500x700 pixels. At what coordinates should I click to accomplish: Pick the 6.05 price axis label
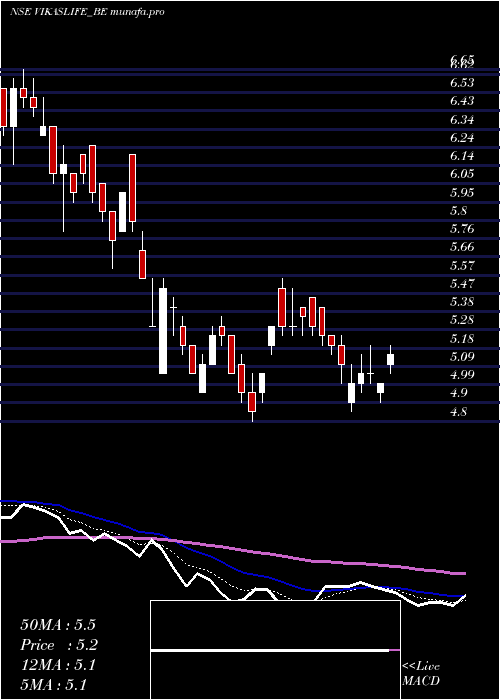pyautogui.click(x=462, y=174)
